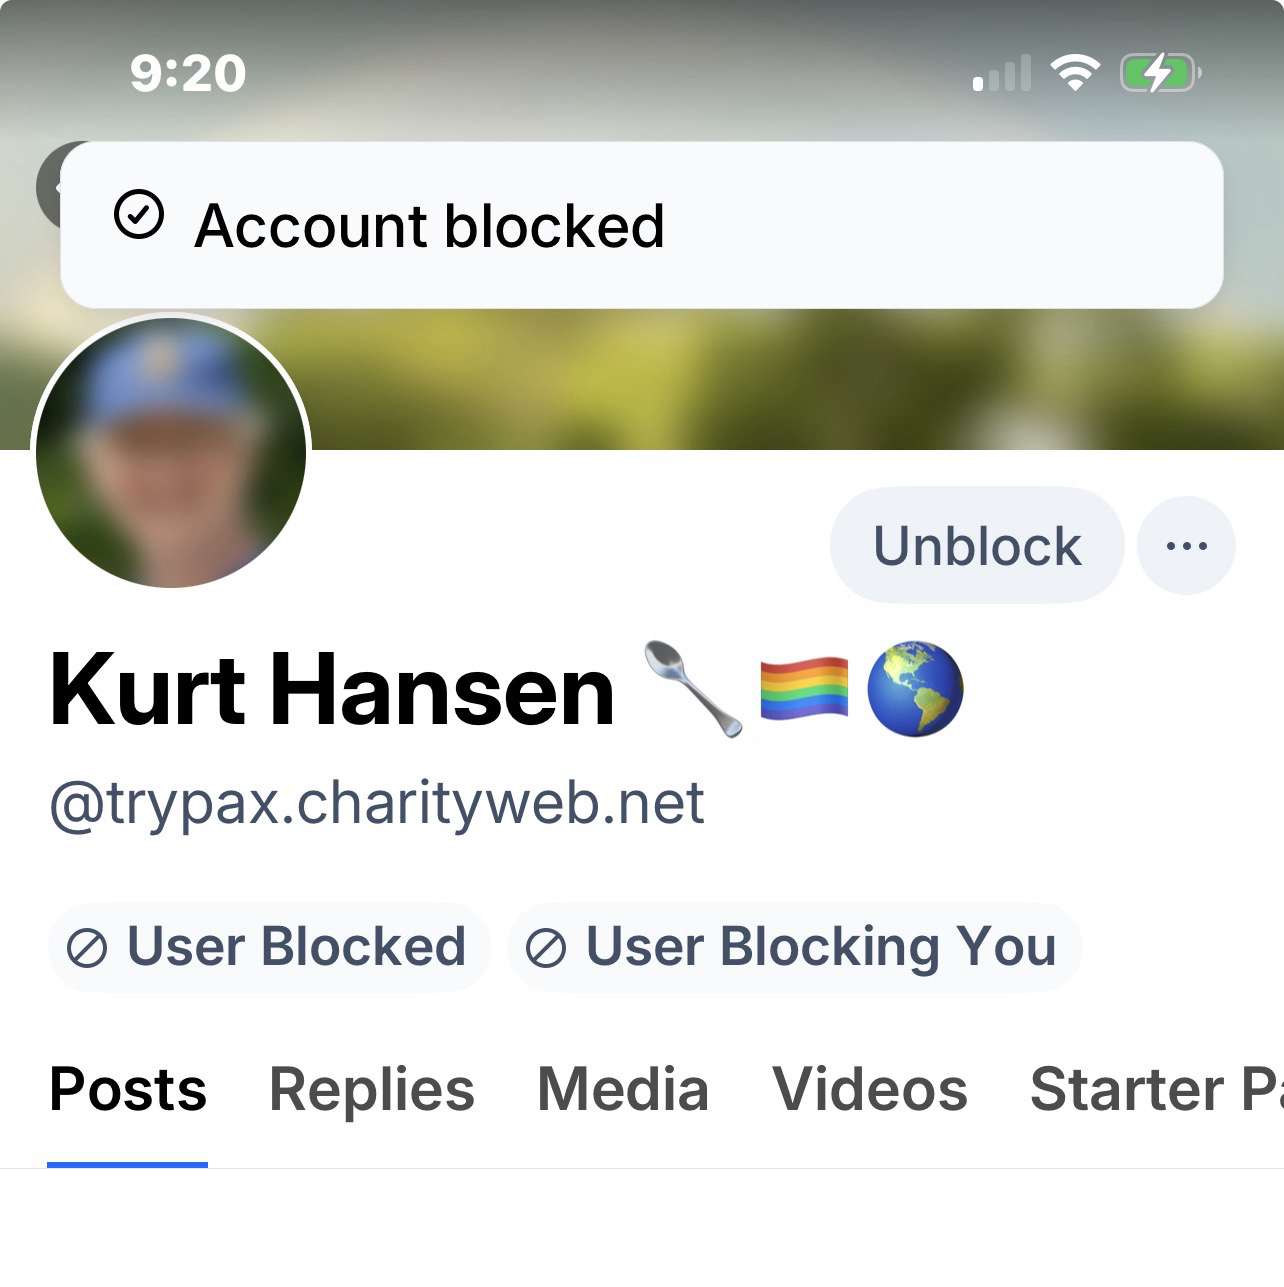Viewport: 1284px width, 1287px height.
Task: Tap the Kurt Hansen display name
Action: [332, 690]
